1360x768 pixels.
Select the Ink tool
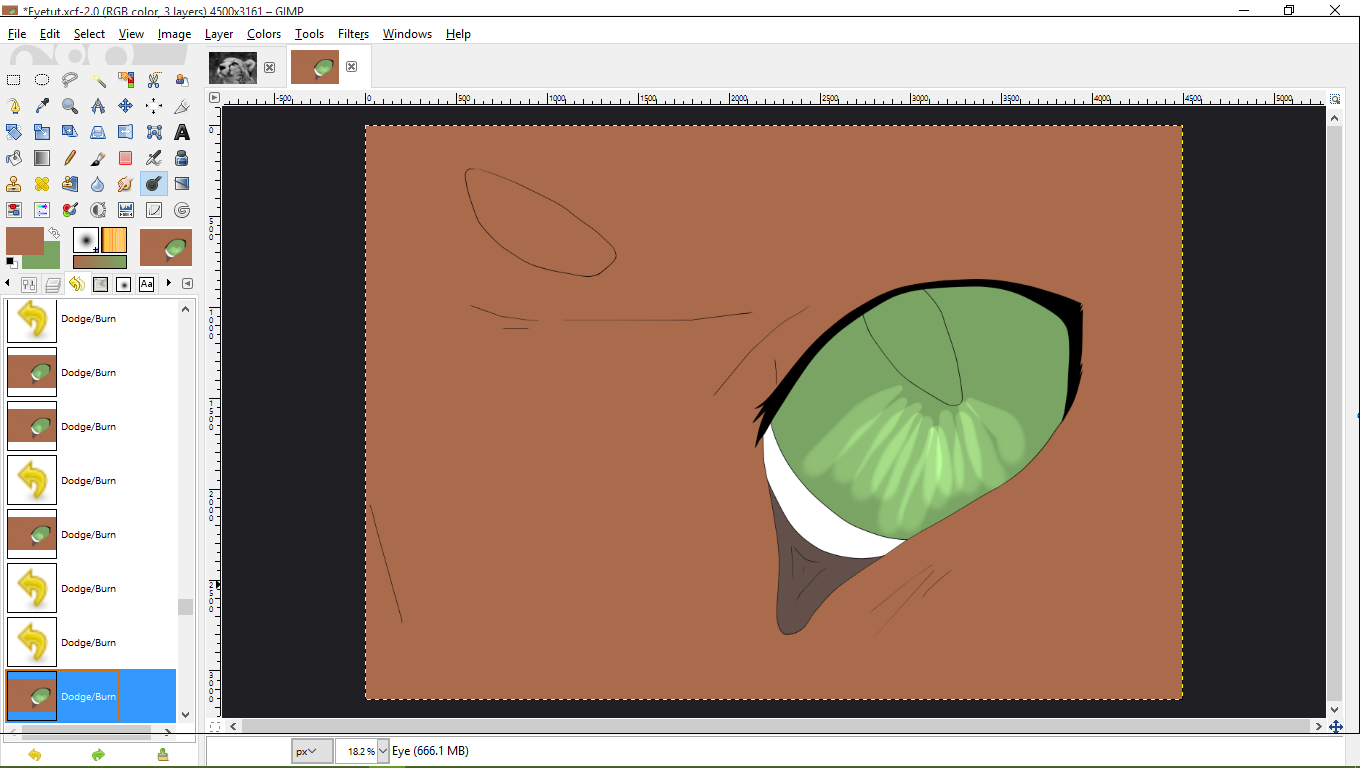tap(182, 158)
